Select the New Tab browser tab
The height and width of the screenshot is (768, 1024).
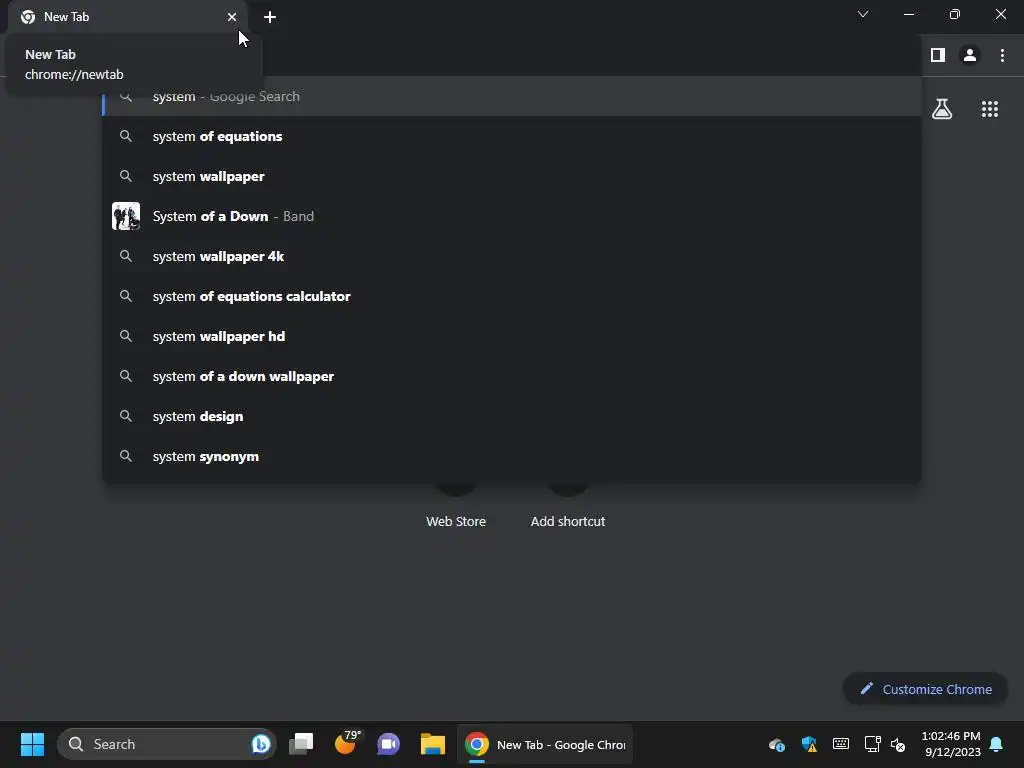click(x=129, y=17)
